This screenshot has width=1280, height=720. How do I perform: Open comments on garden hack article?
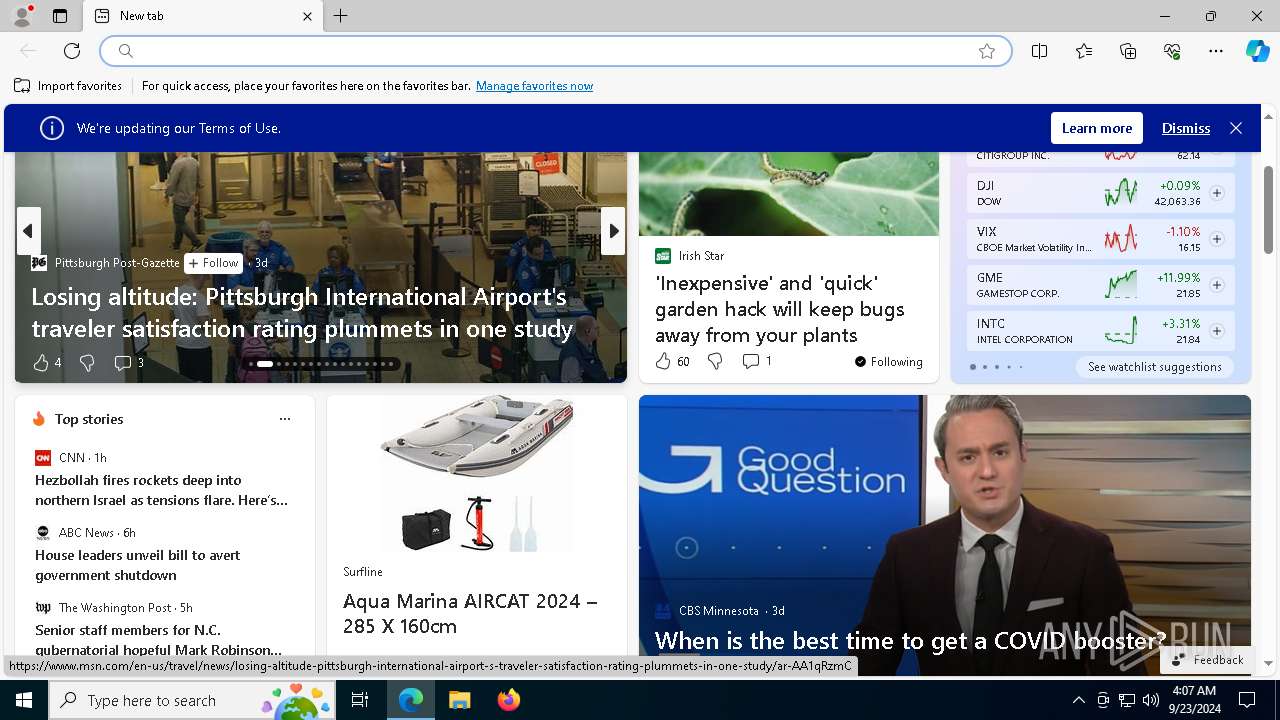(756, 361)
